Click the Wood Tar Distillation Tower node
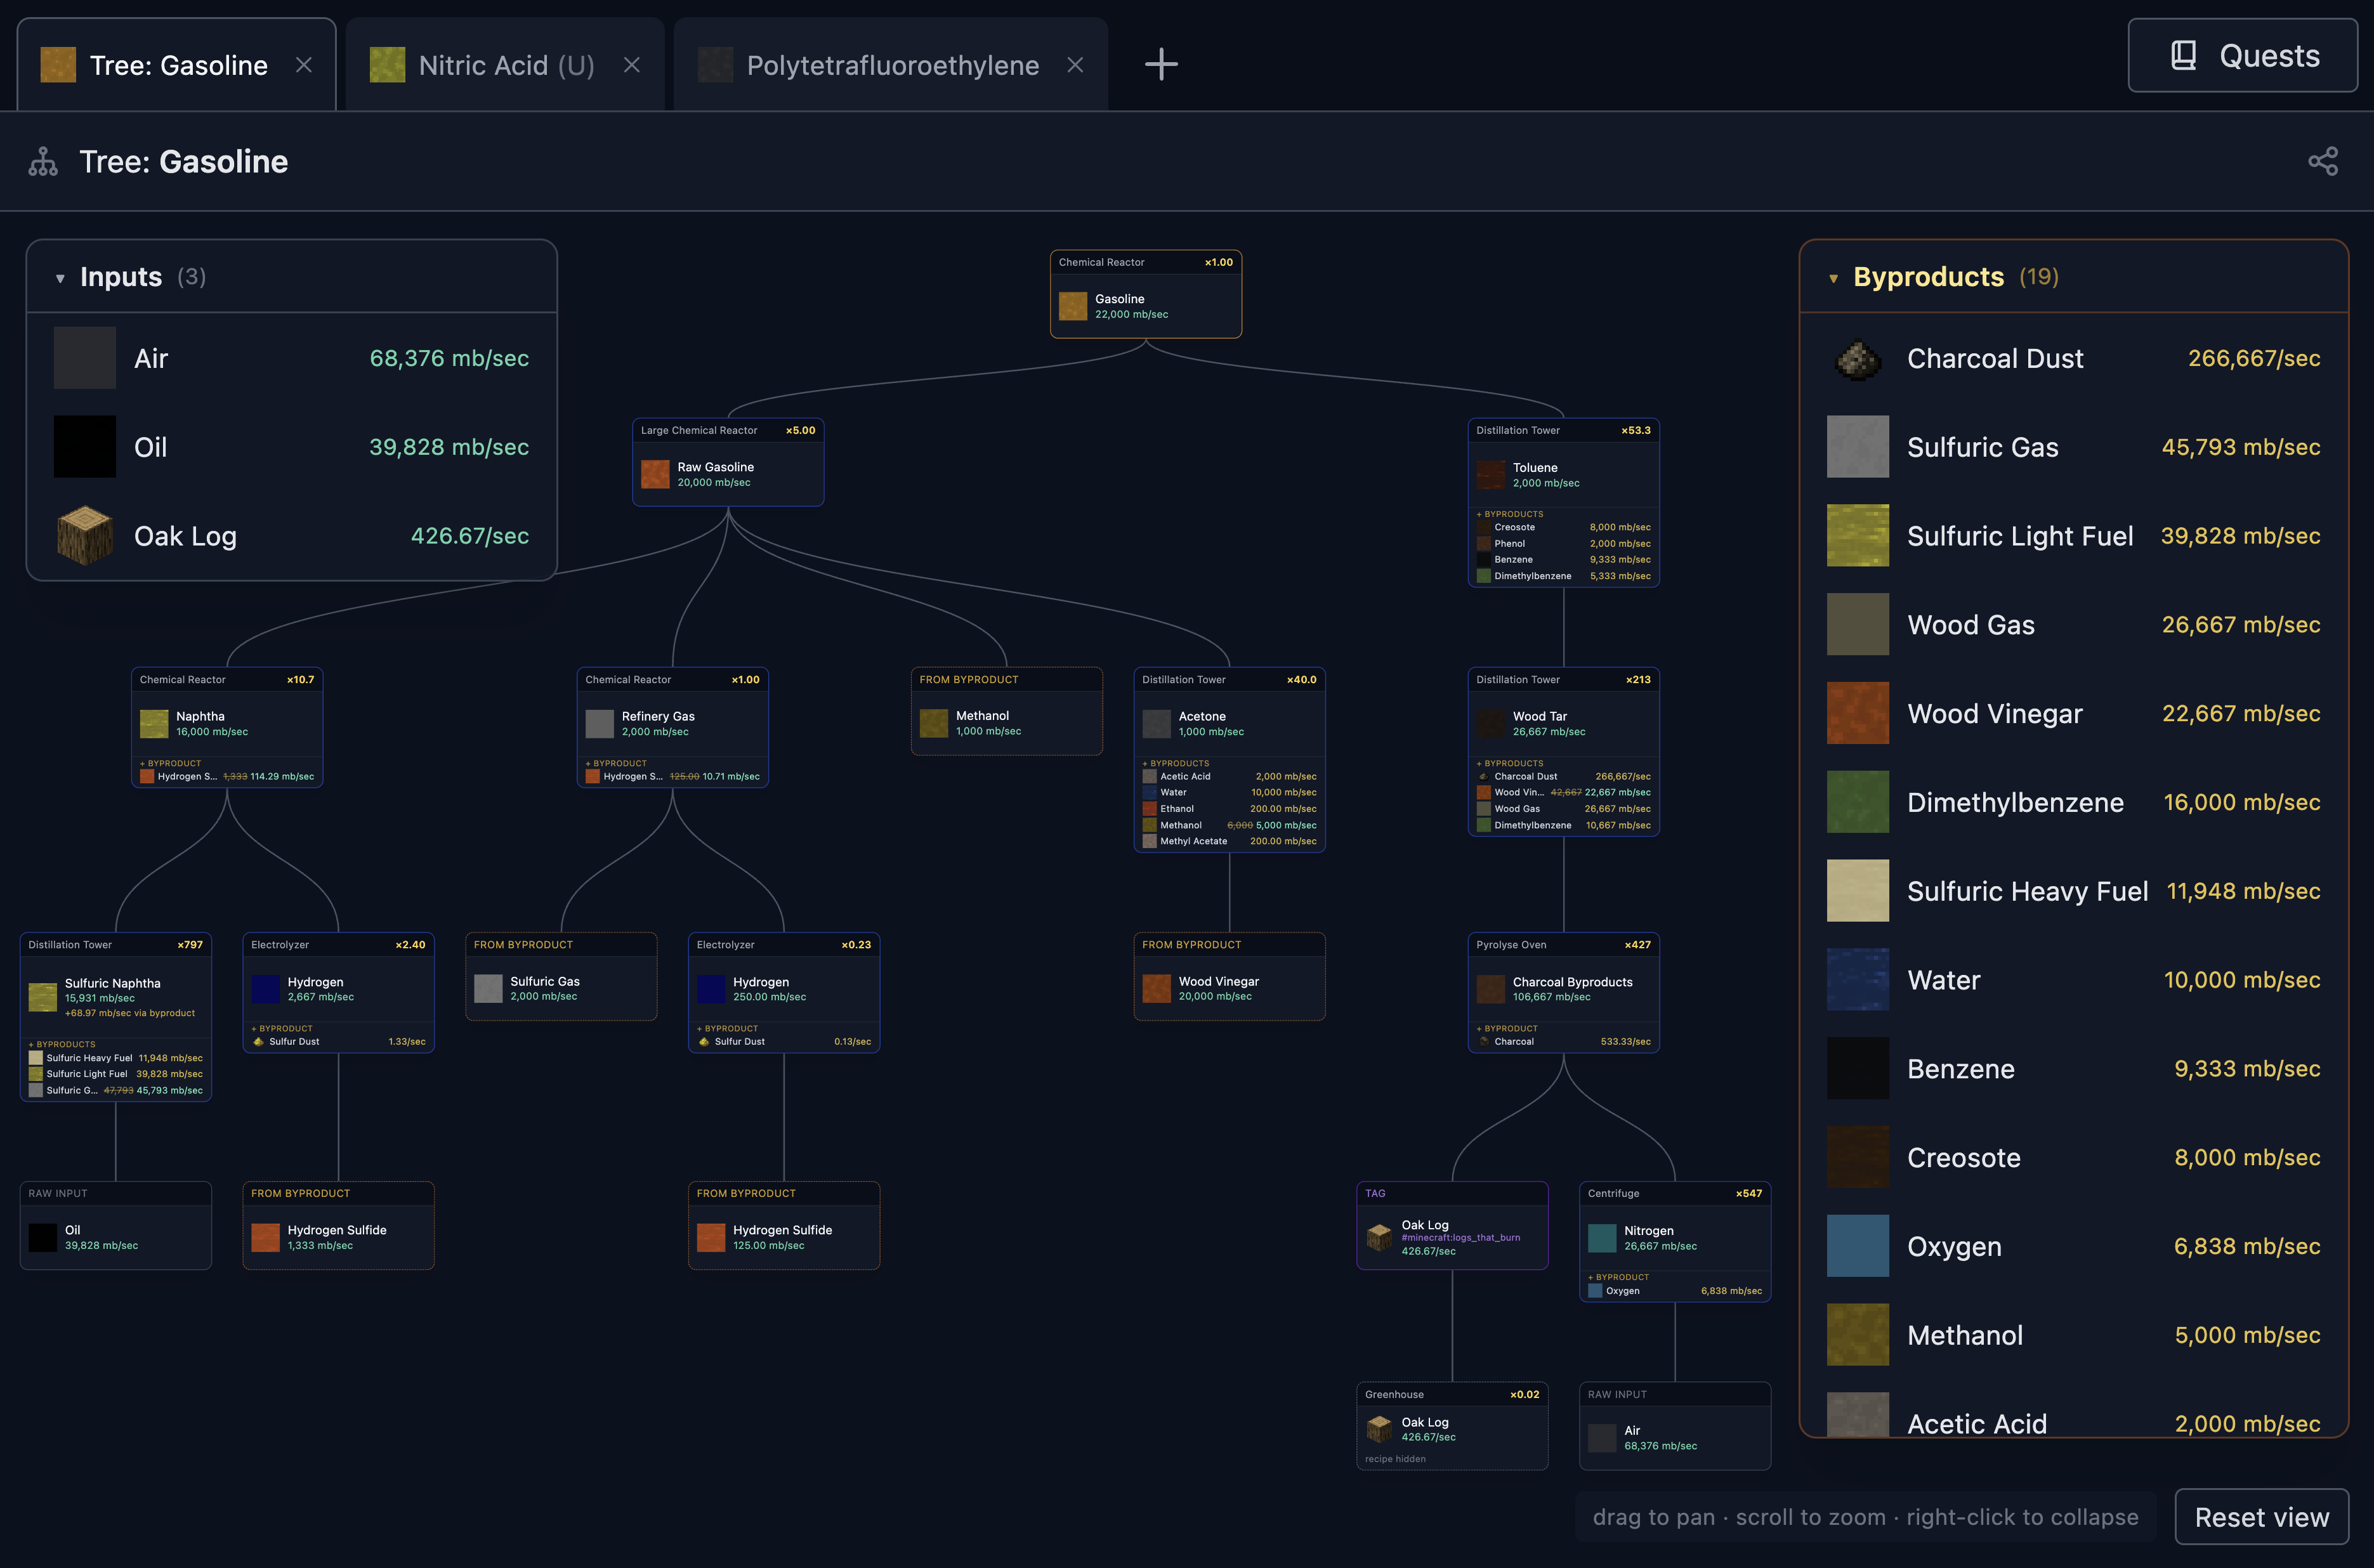This screenshot has height=1568, width=2374. point(1563,751)
